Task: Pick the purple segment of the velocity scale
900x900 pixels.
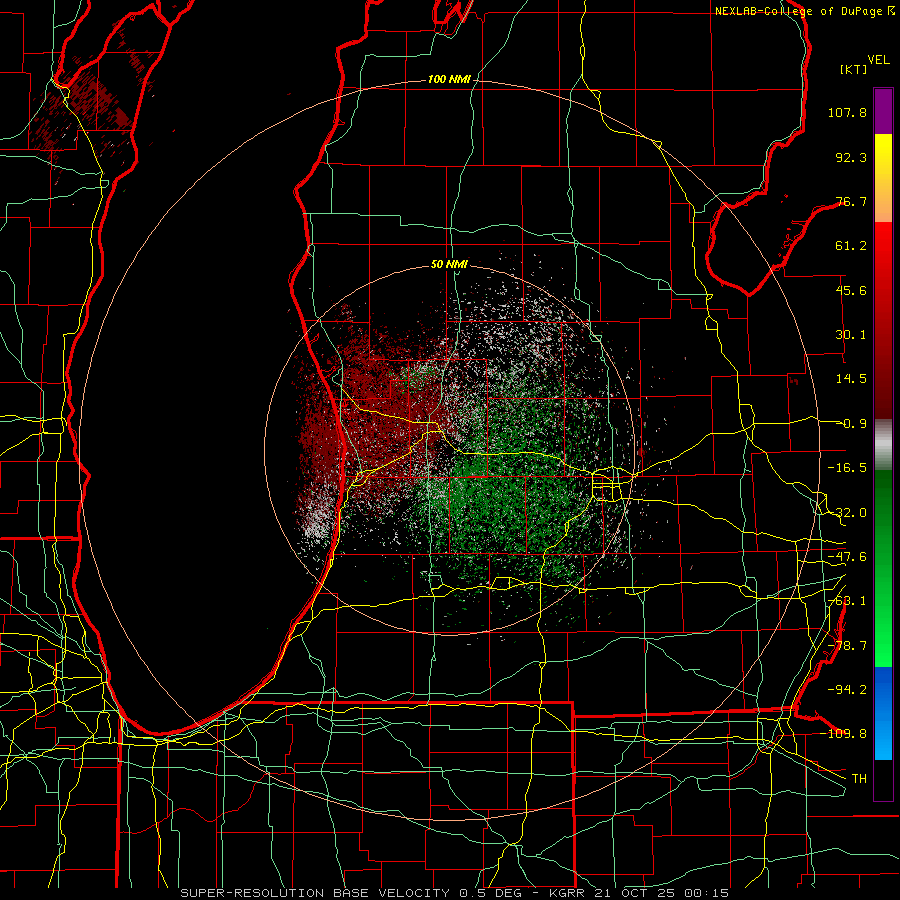Action: click(x=883, y=111)
